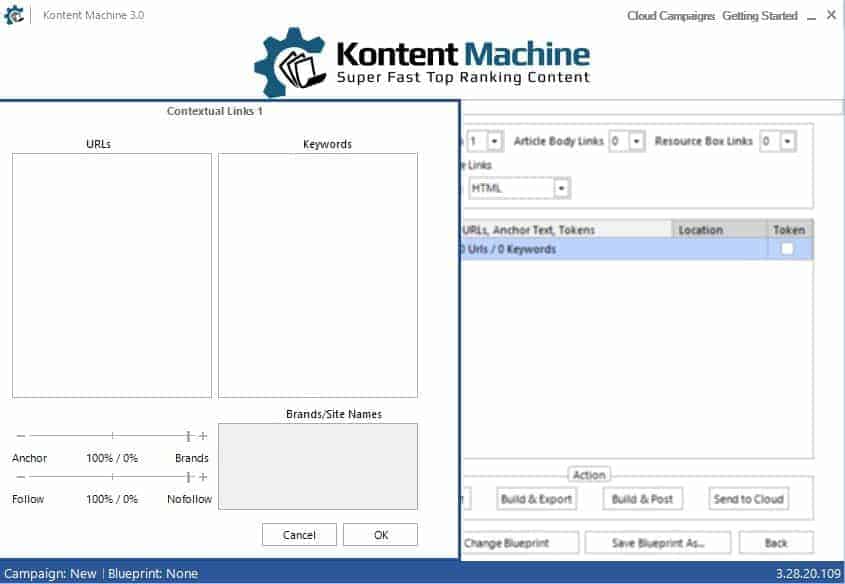Open the Resource Box Links dropdown
845x584 pixels.
tap(787, 141)
